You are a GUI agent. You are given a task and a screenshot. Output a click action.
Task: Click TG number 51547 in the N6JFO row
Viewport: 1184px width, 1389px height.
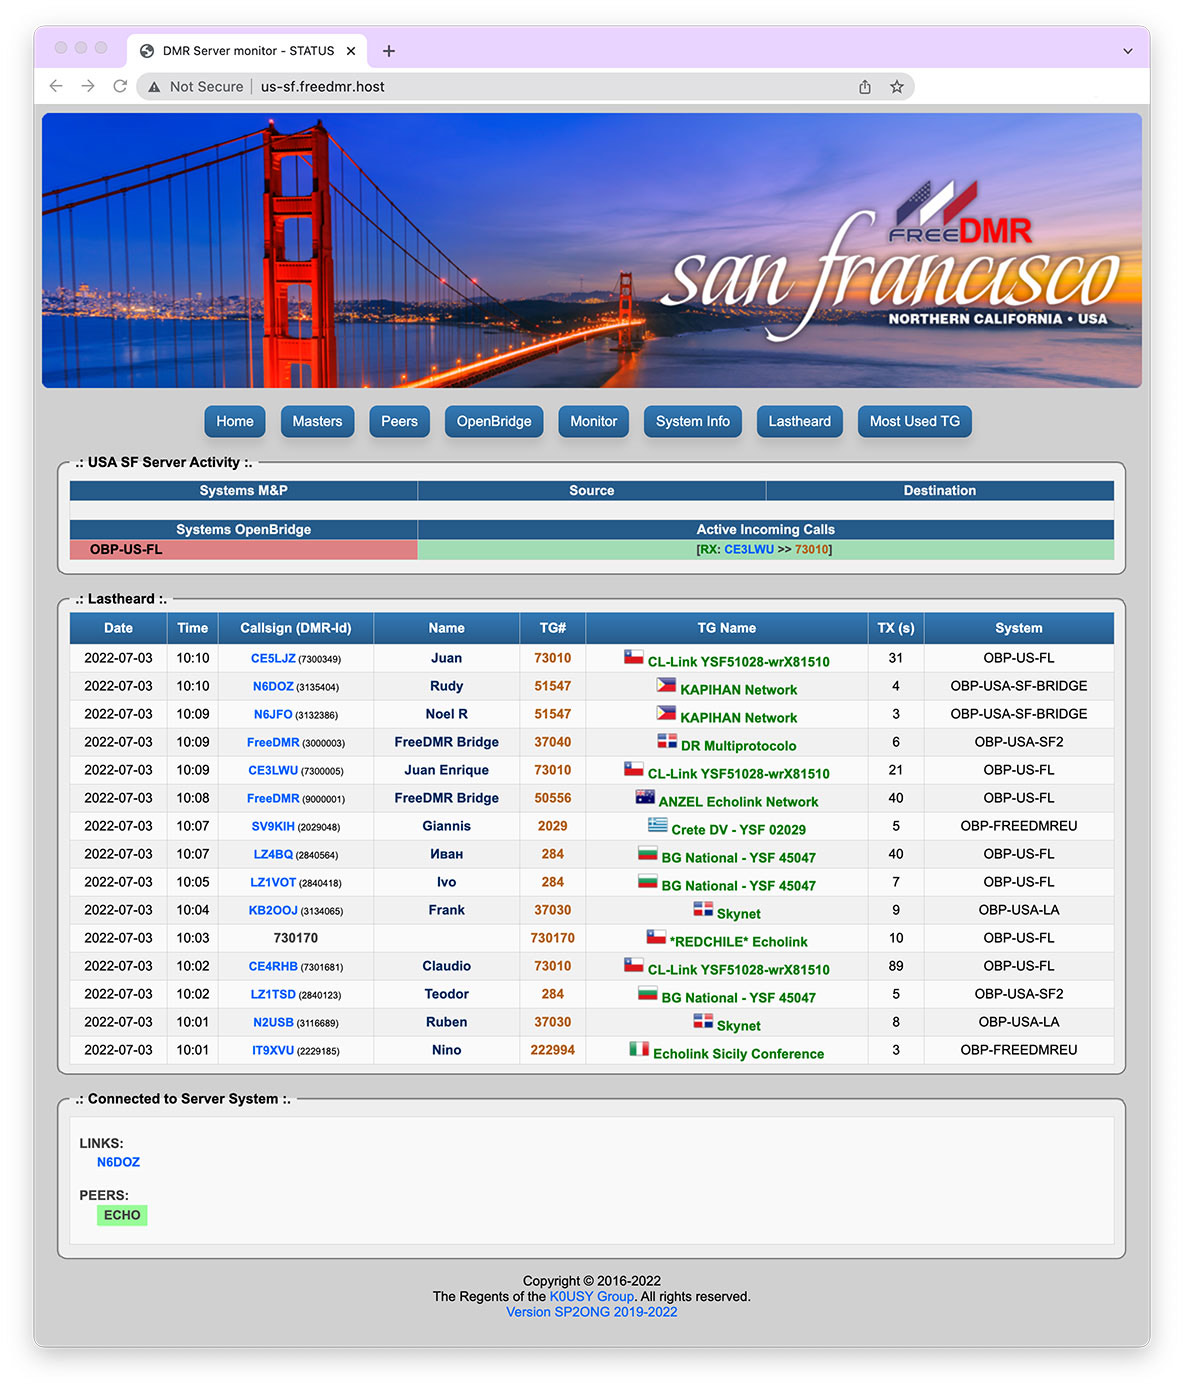pos(553,714)
